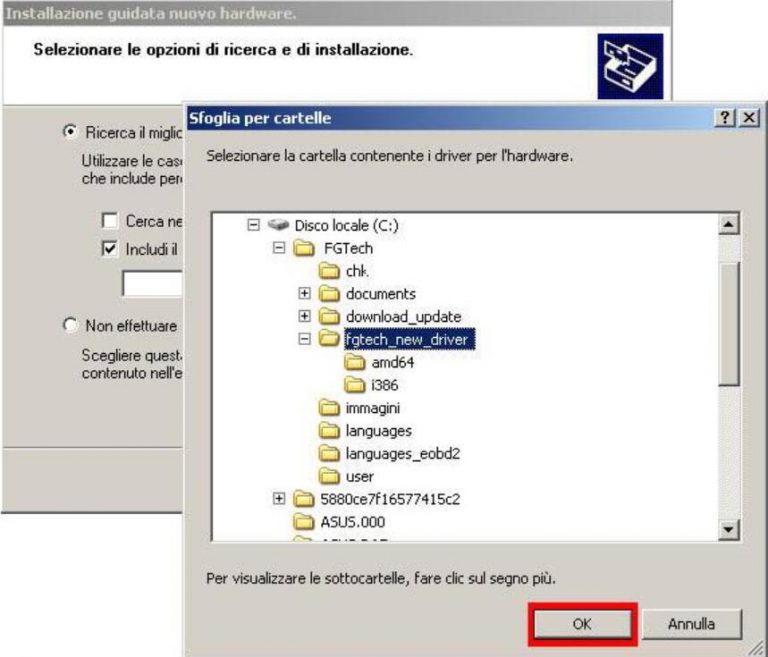Select the documents folder icon

[329, 293]
